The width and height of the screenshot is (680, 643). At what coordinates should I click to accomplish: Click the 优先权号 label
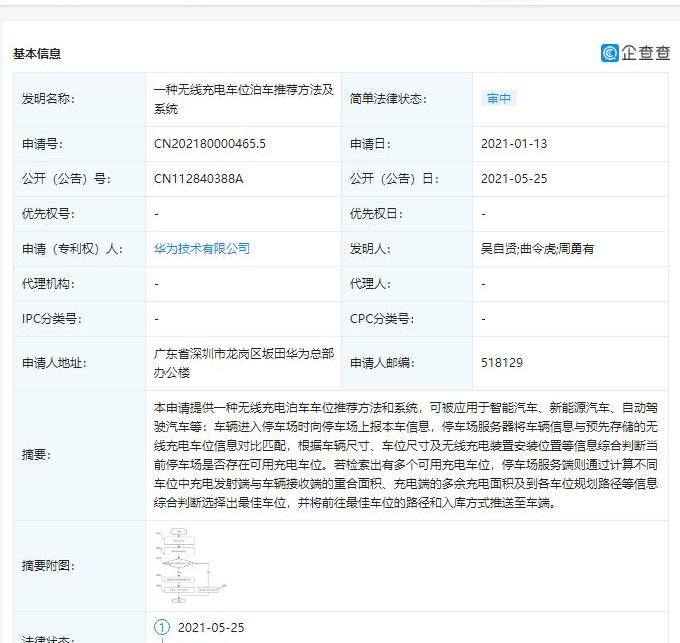point(48,213)
